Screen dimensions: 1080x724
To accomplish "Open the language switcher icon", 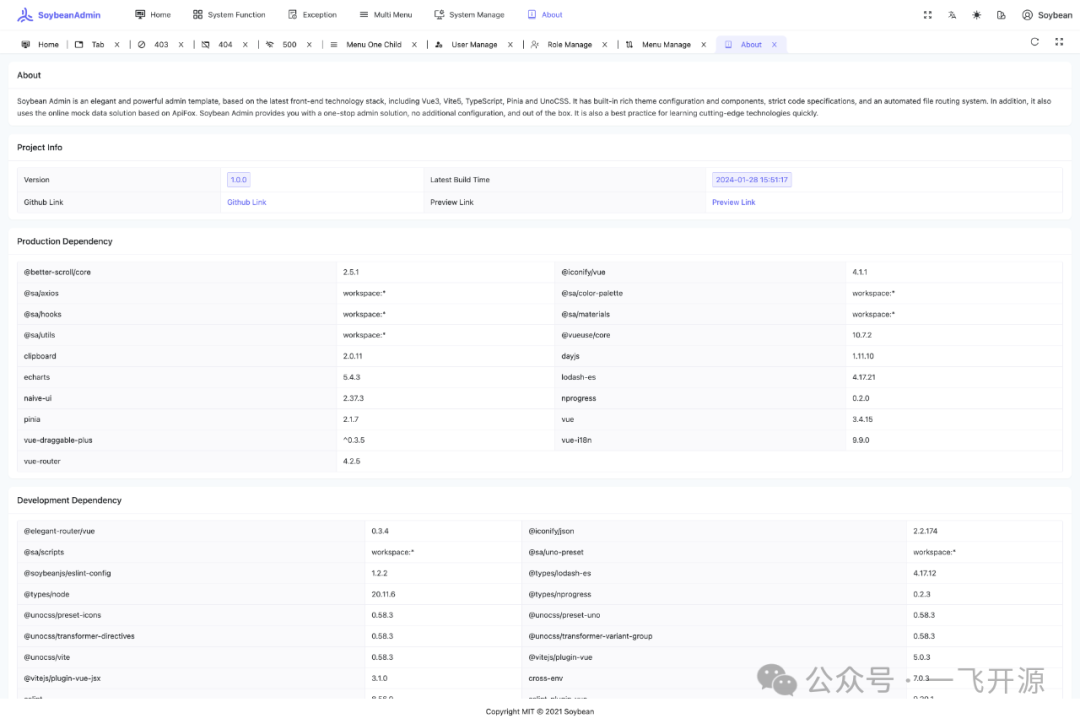I will point(952,15).
